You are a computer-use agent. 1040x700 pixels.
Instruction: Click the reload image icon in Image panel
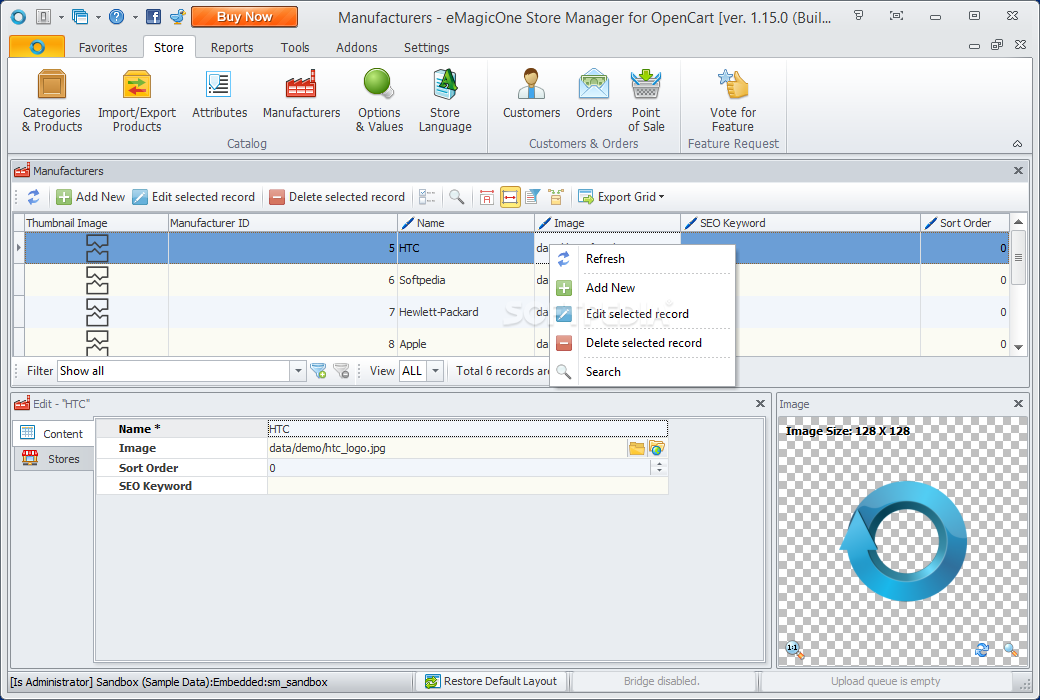point(982,650)
